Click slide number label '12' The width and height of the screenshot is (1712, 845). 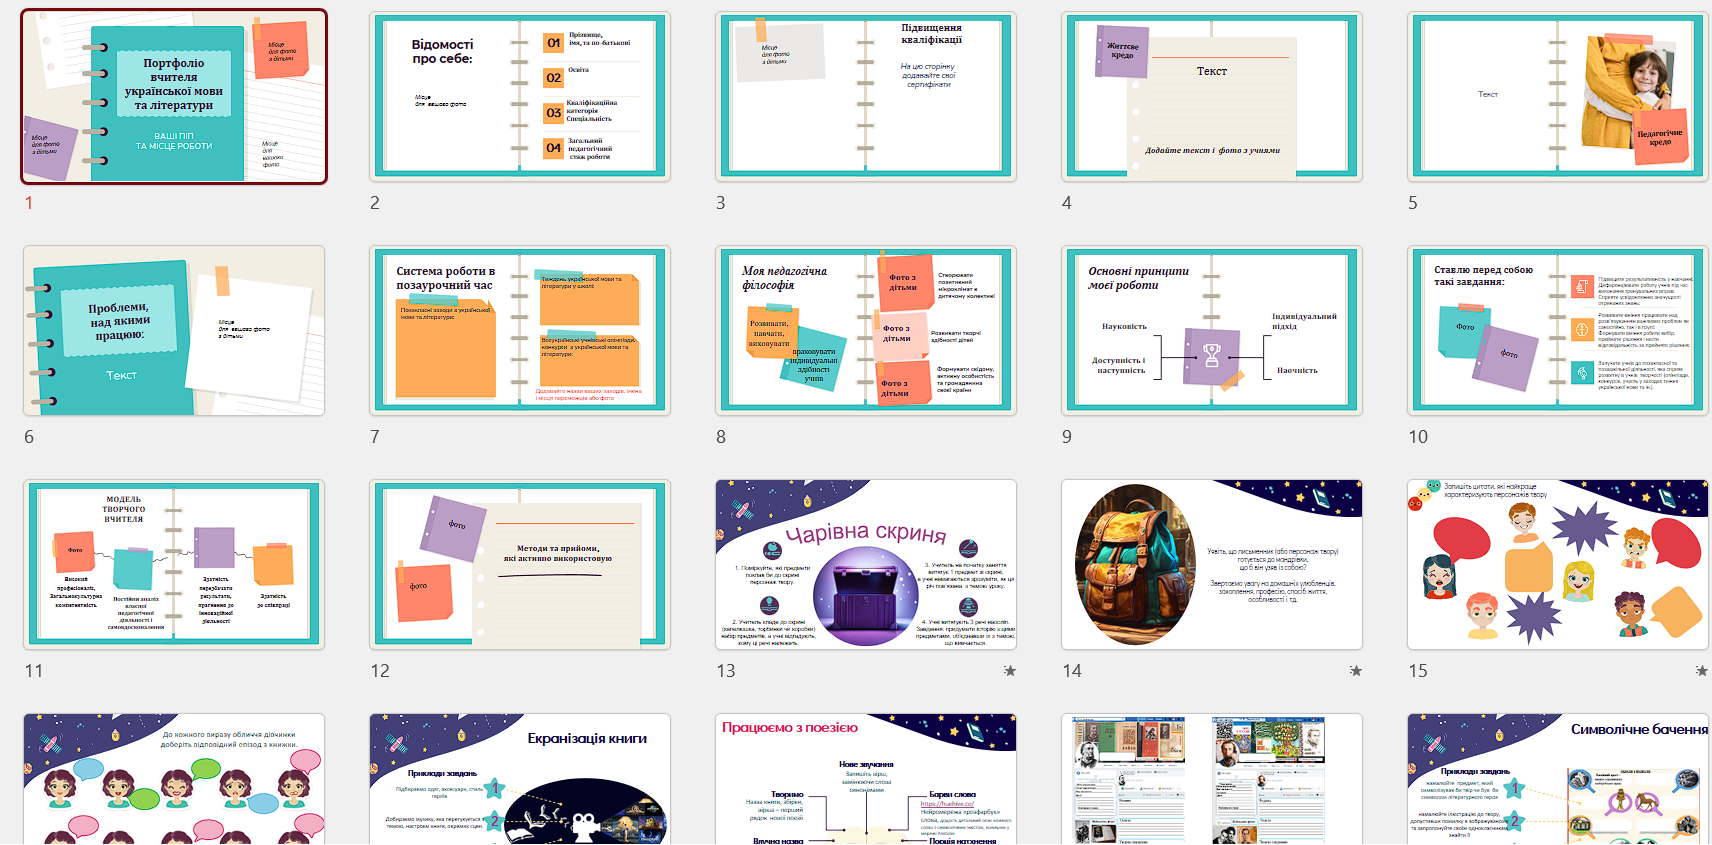(380, 671)
